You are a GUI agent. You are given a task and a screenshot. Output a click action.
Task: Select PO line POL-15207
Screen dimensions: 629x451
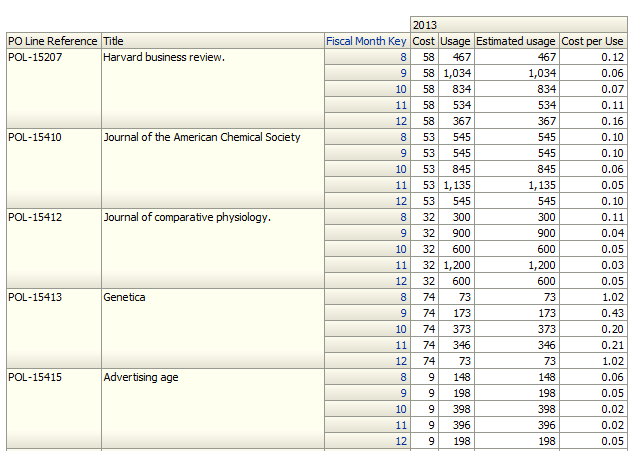pos(53,88)
